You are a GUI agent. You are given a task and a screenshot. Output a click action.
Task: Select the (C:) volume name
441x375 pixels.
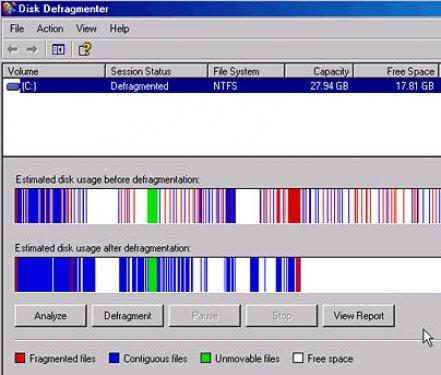(29, 86)
